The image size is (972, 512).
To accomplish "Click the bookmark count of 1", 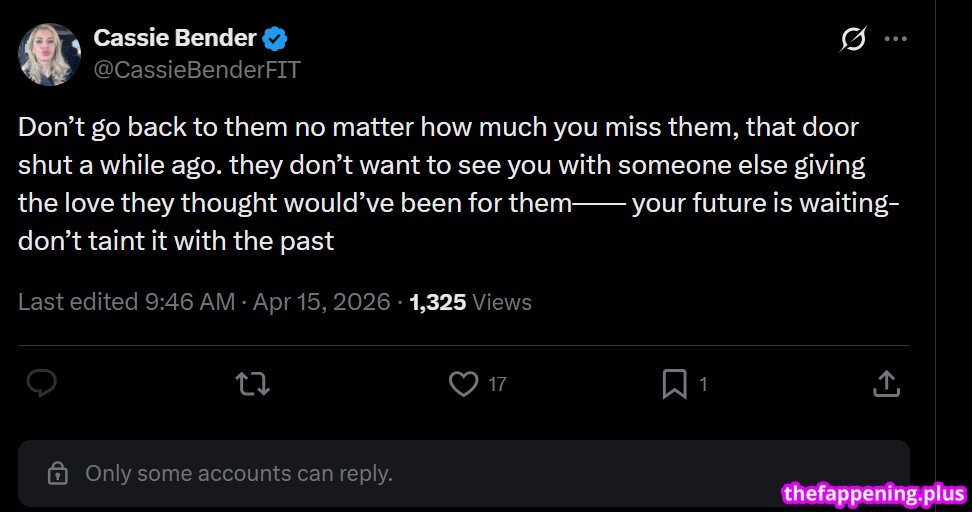I will point(703,383).
